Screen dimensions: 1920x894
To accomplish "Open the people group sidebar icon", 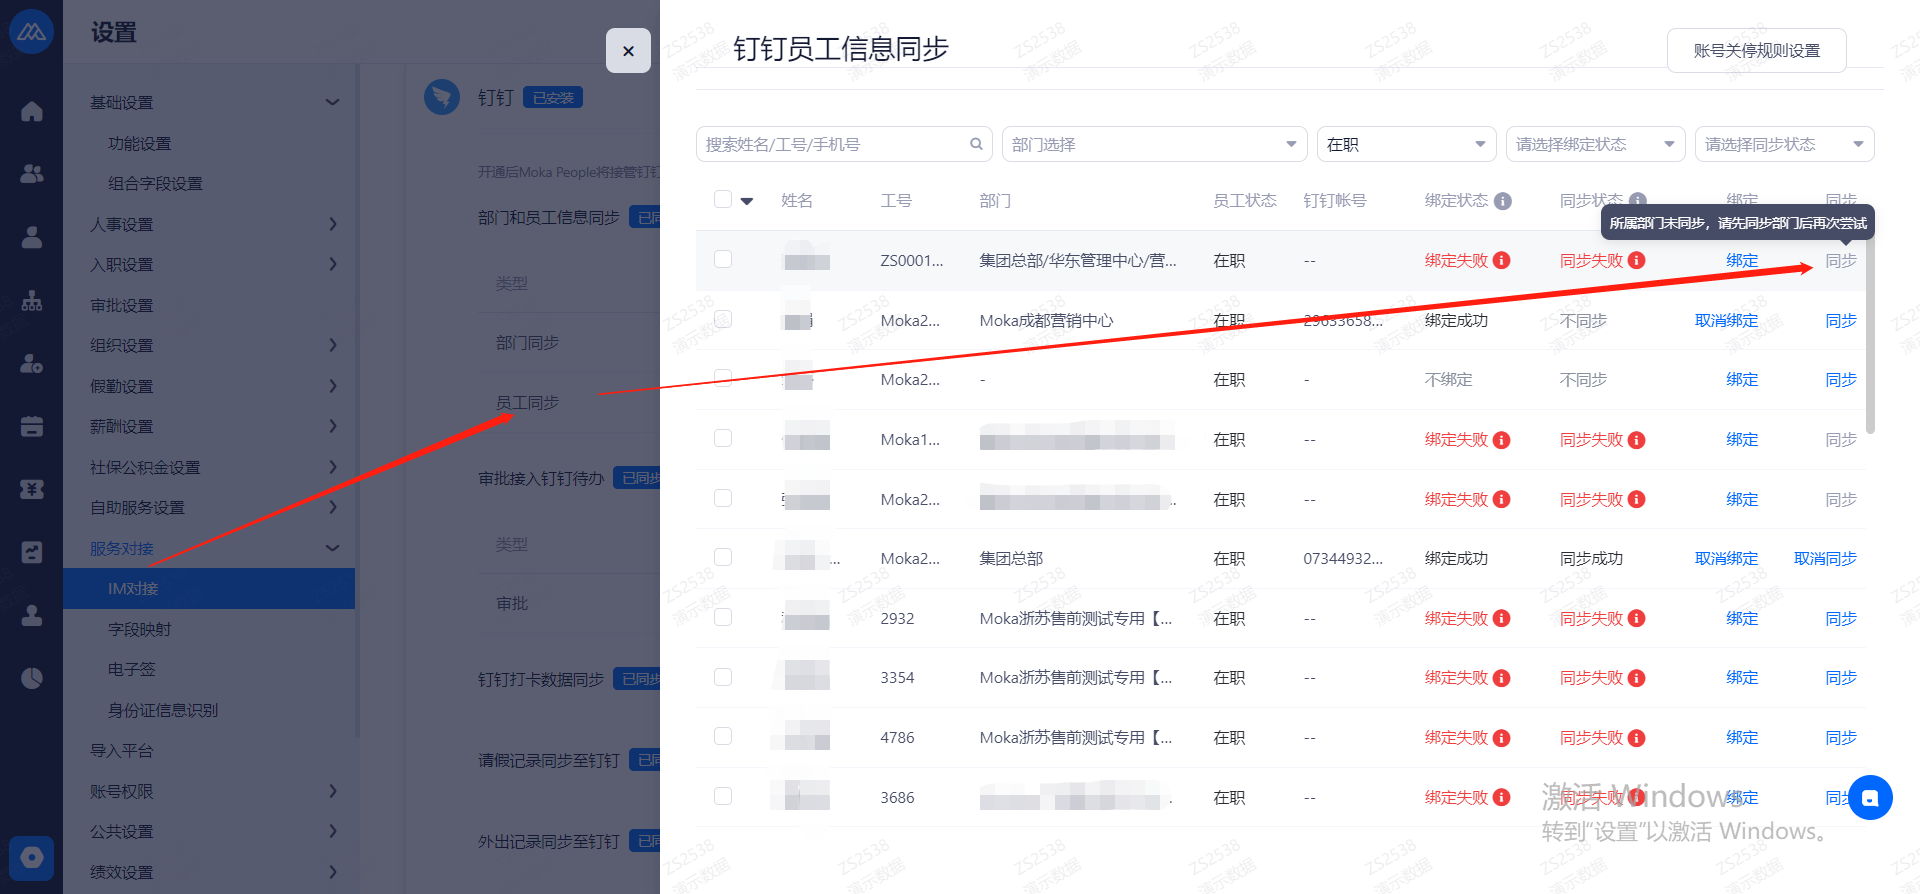I will click(32, 174).
